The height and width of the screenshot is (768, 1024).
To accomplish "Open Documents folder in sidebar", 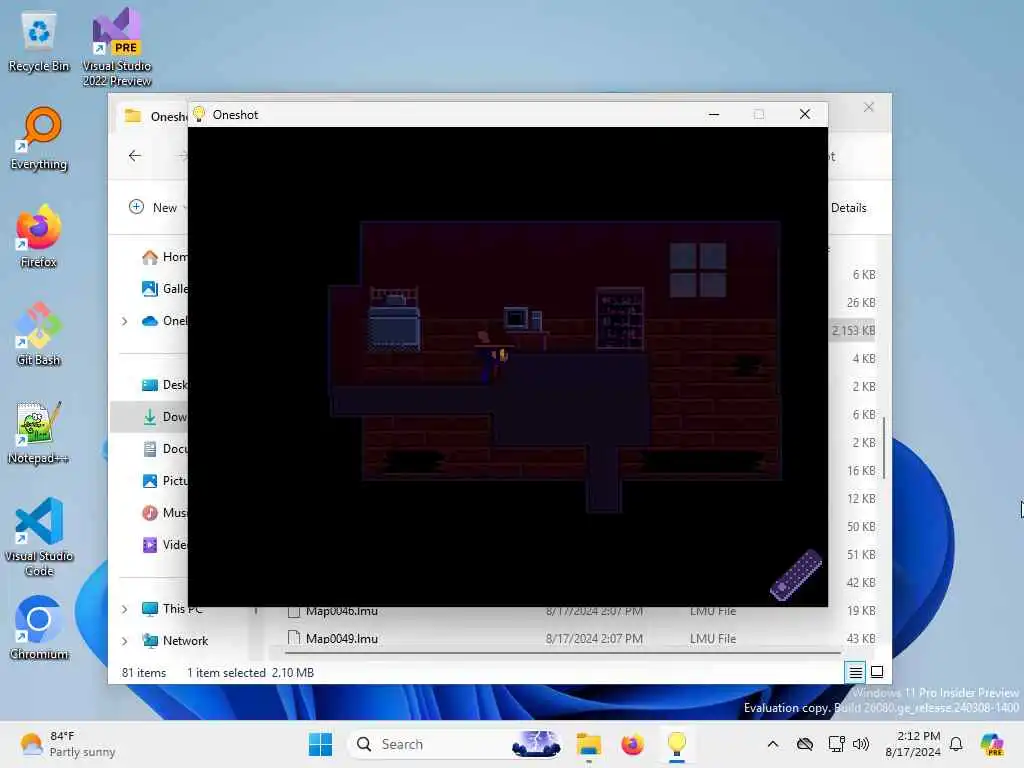I will pyautogui.click(x=165, y=449).
